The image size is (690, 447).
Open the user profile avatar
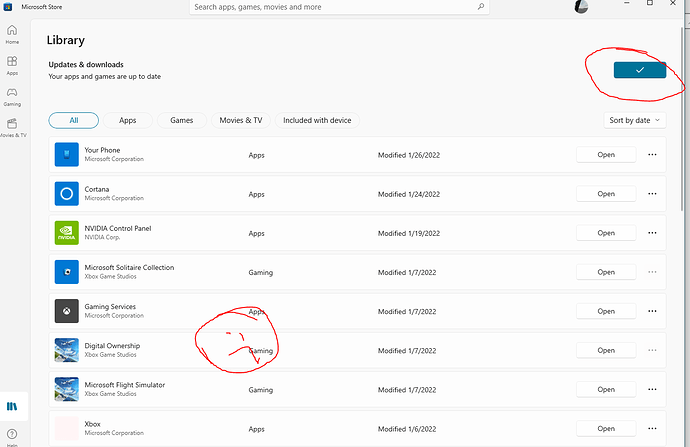click(x=582, y=7)
